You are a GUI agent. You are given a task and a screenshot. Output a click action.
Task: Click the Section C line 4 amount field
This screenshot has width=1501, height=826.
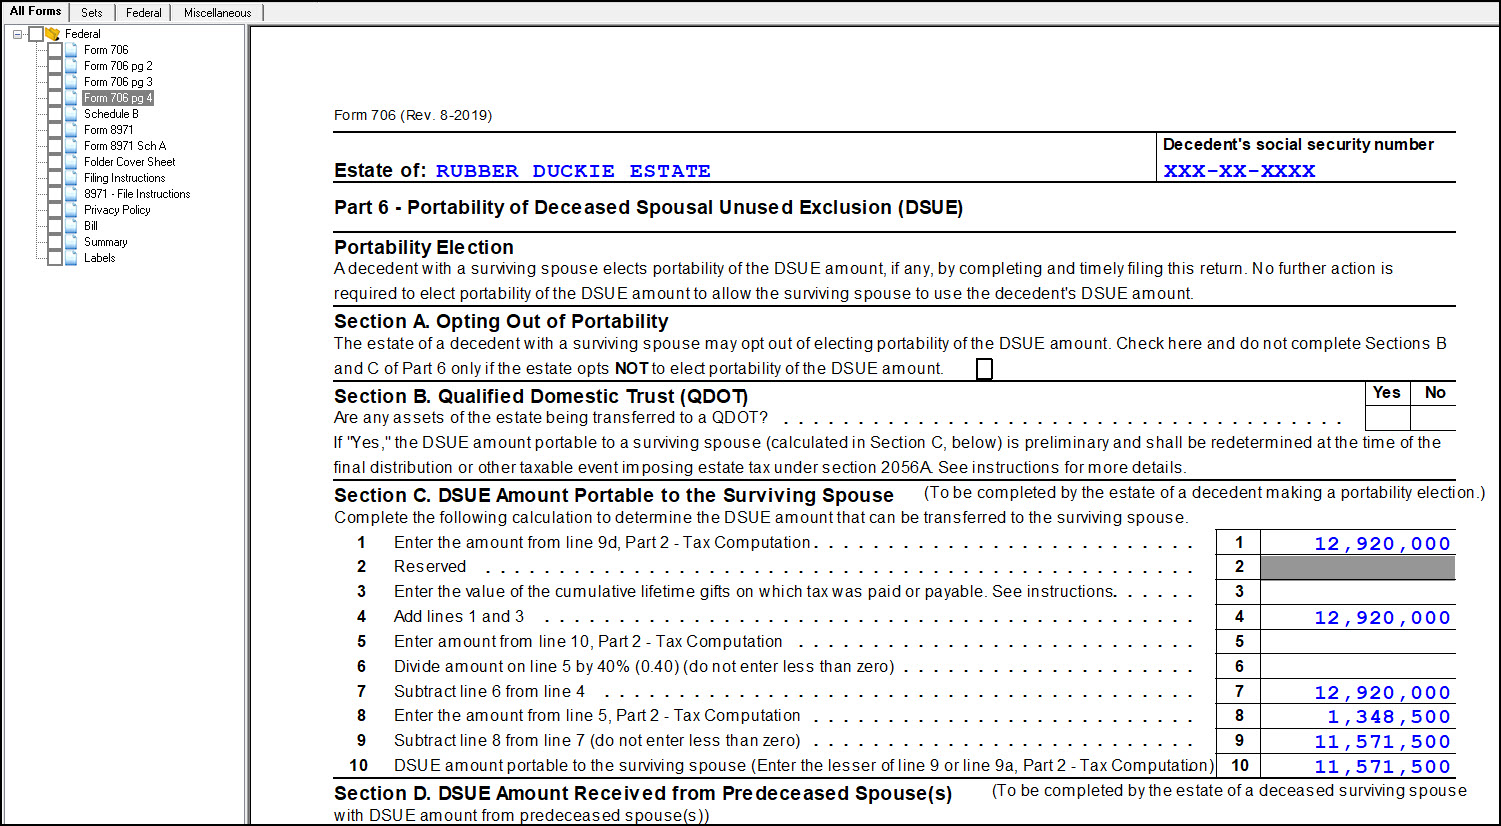click(x=1357, y=617)
